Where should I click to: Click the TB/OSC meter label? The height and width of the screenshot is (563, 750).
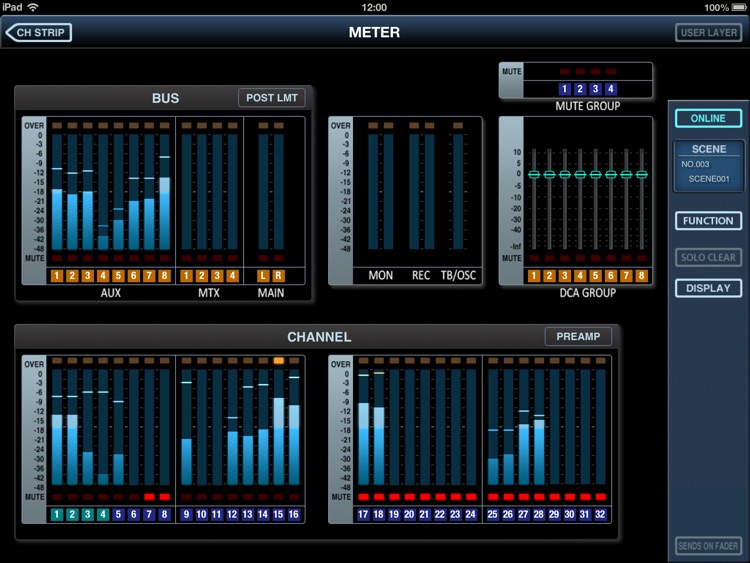tap(458, 276)
